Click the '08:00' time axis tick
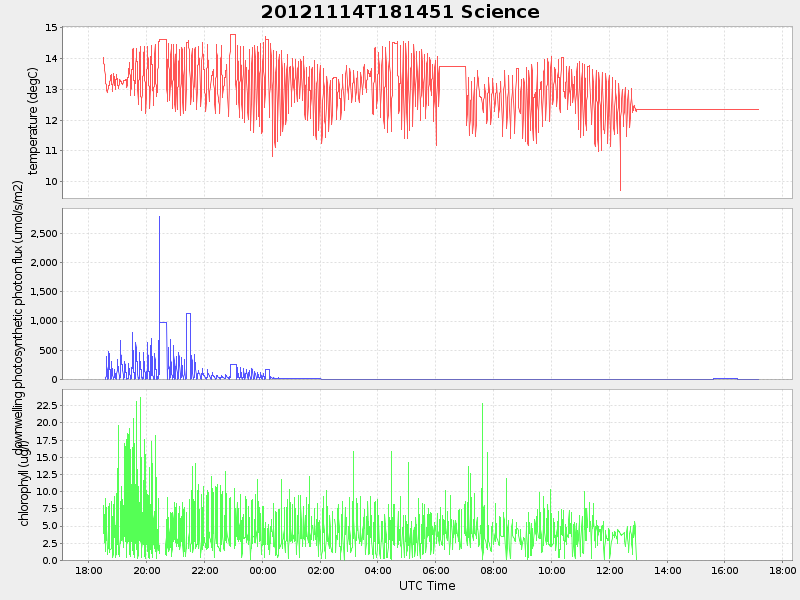Screen dimensions: 800x600 494,570
